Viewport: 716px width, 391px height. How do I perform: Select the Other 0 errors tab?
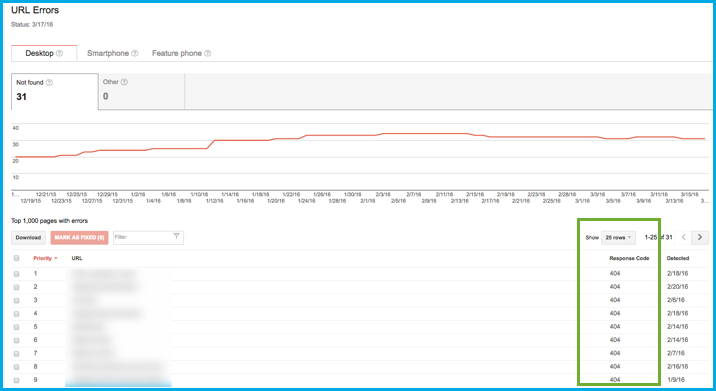[x=142, y=91]
